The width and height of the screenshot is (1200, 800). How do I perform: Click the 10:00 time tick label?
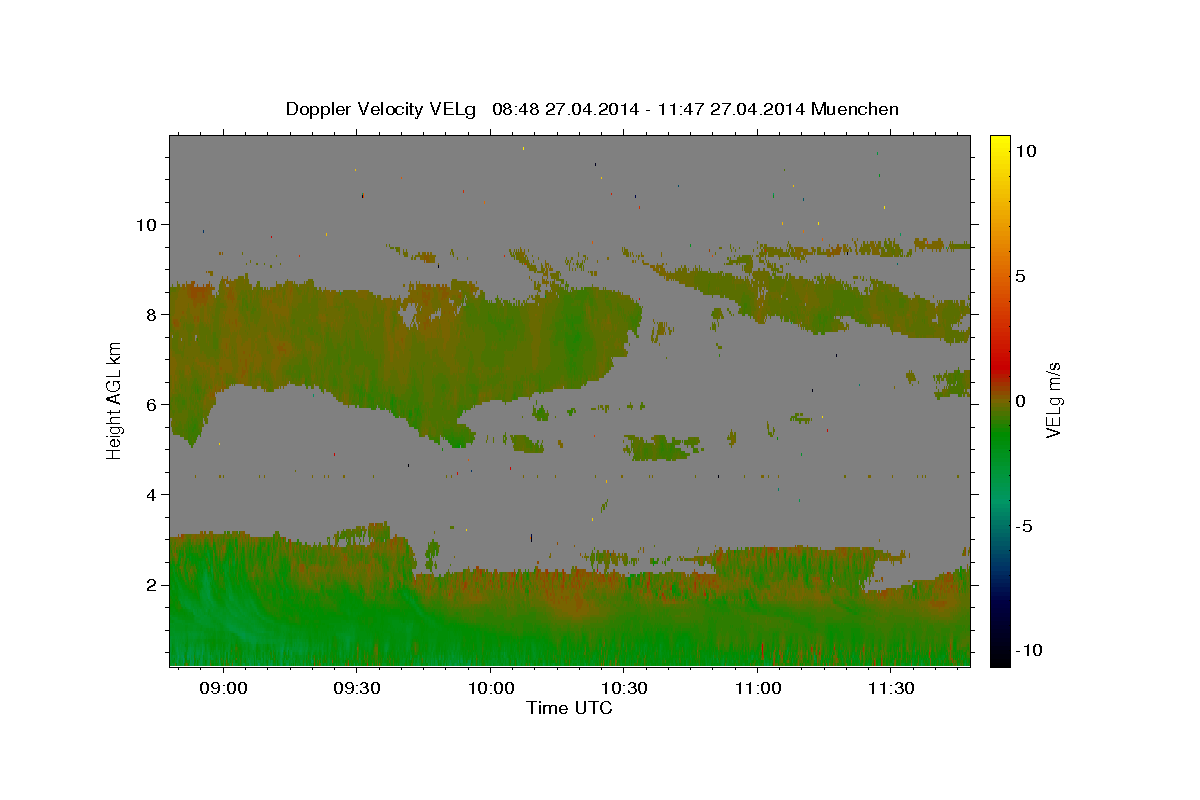[489, 688]
